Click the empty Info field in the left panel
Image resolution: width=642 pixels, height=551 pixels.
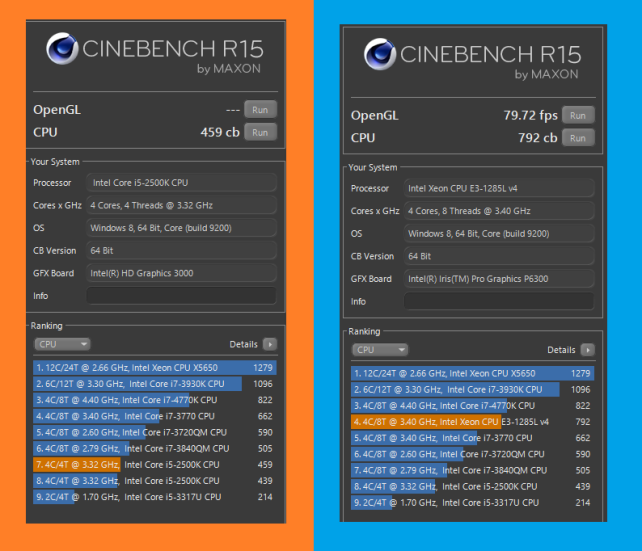coord(180,296)
